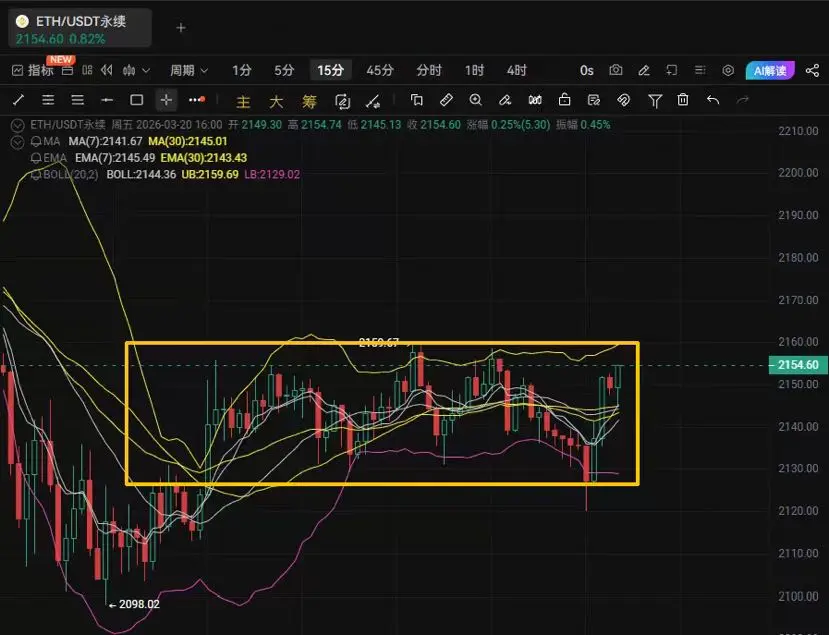
Task: Select the parallel channel lines tool
Action: click(x=48, y=100)
